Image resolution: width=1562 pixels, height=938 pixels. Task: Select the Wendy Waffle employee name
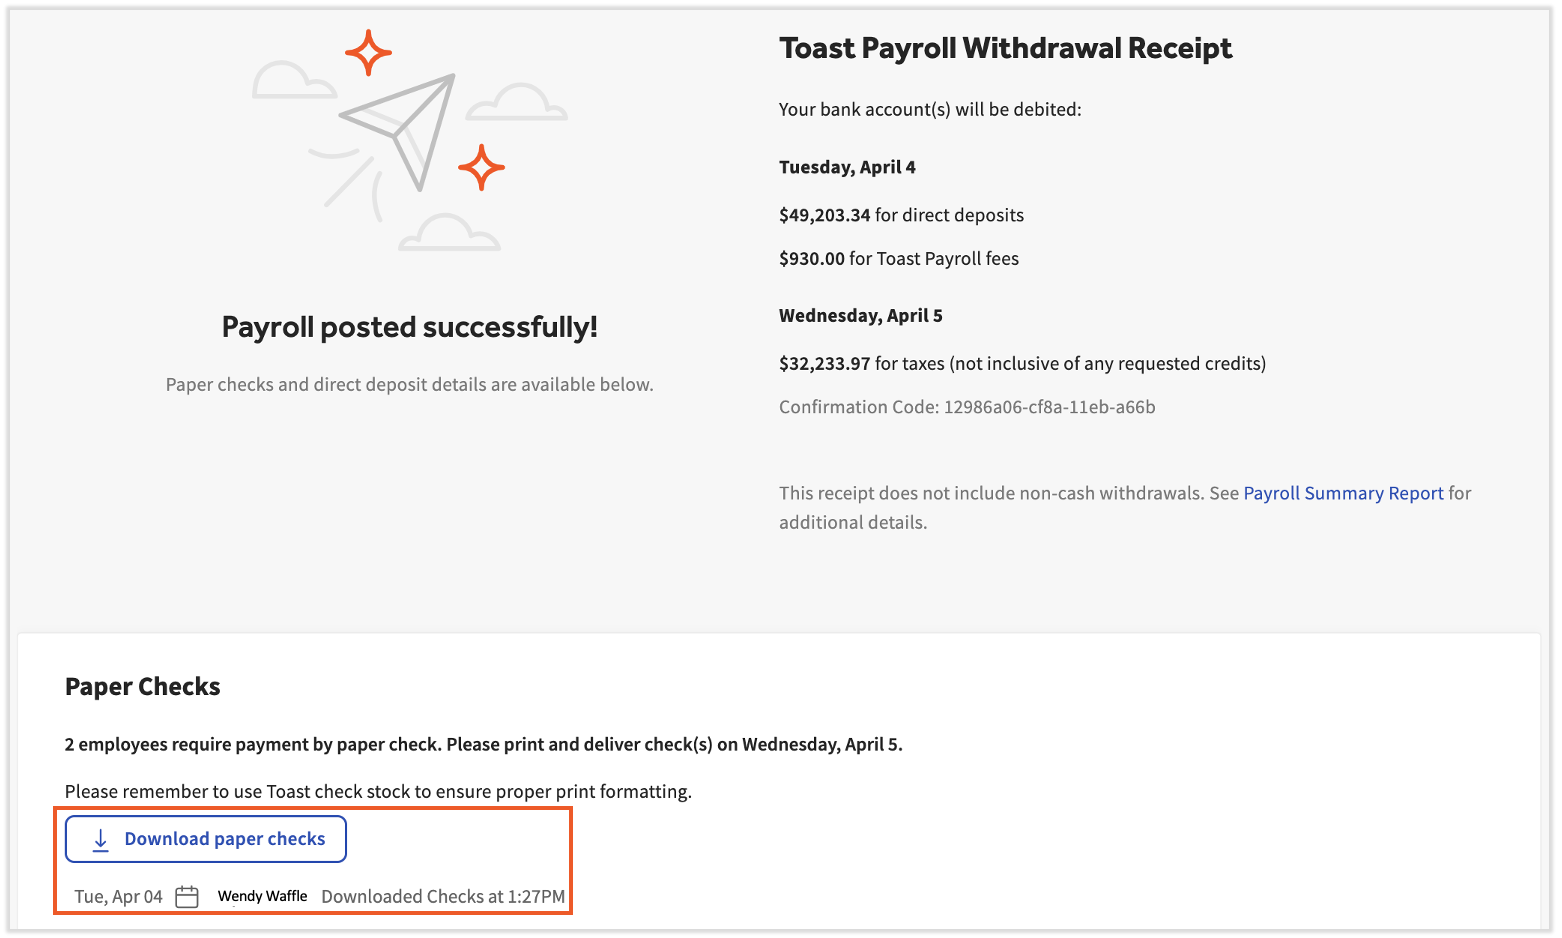[x=261, y=896]
